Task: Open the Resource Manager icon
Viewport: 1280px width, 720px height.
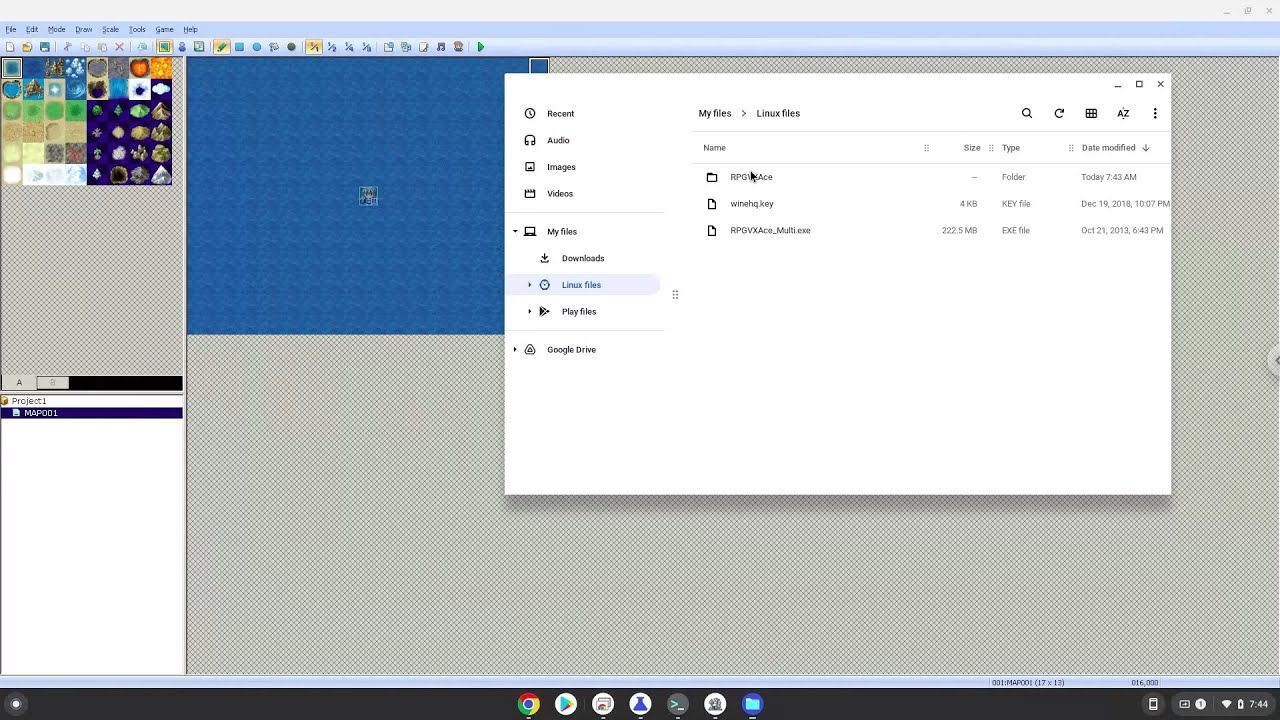Action: [406, 47]
